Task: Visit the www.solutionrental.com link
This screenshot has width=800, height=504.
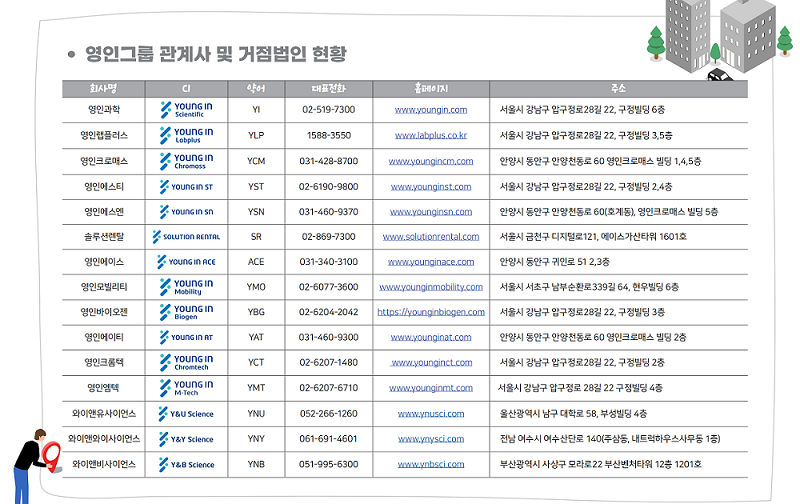Action: click(x=431, y=237)
